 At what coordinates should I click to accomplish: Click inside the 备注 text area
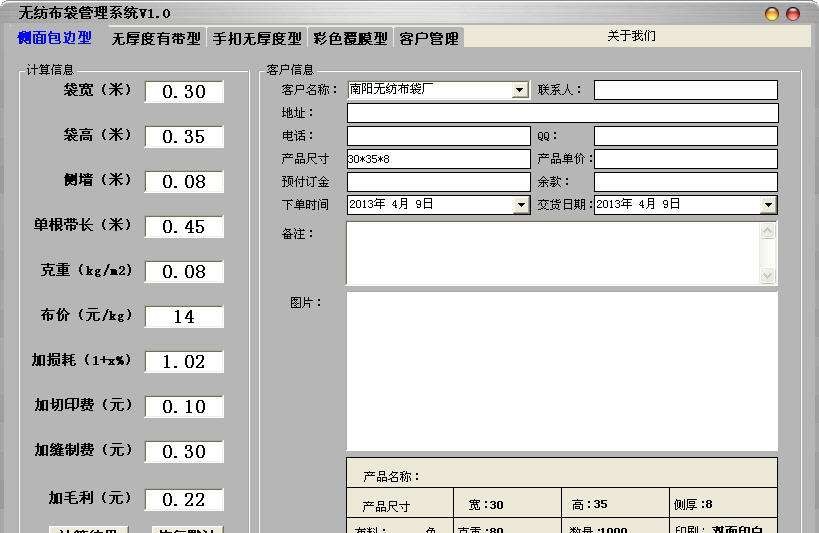coord(552,253)
